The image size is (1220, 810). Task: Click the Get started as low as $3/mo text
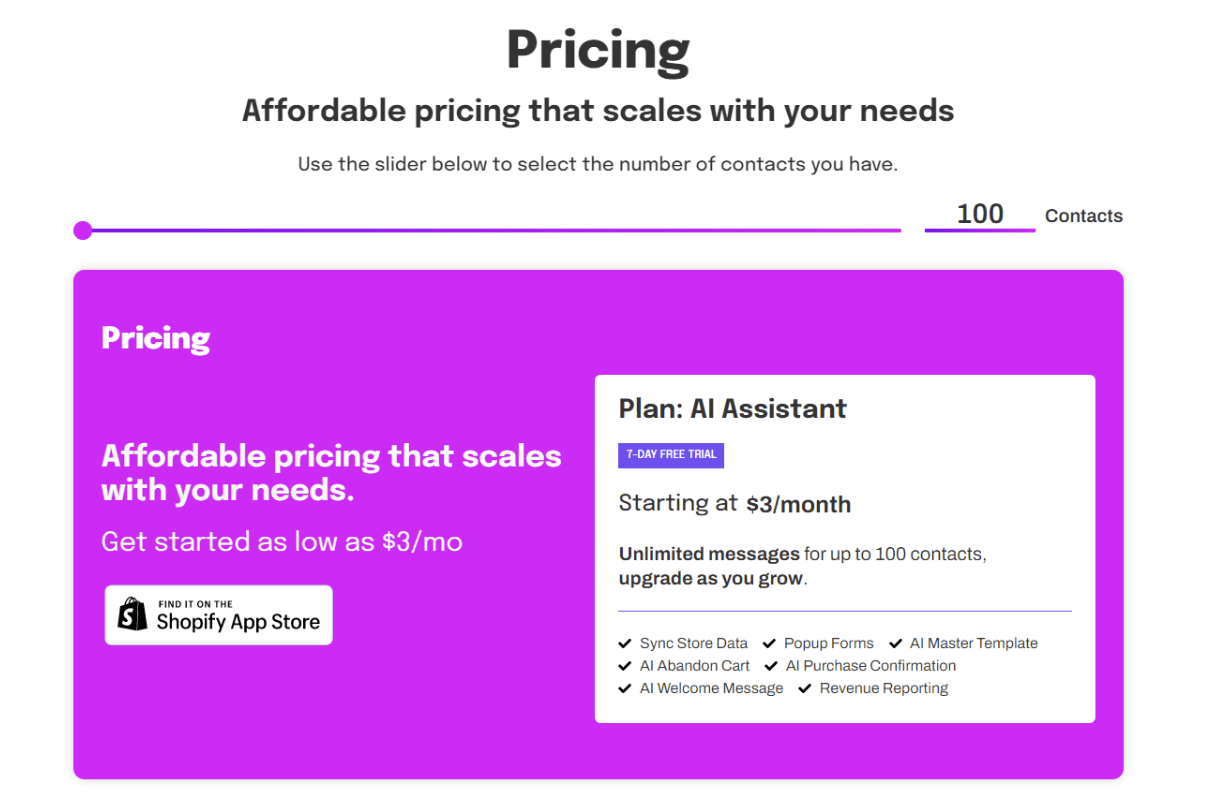282,542
